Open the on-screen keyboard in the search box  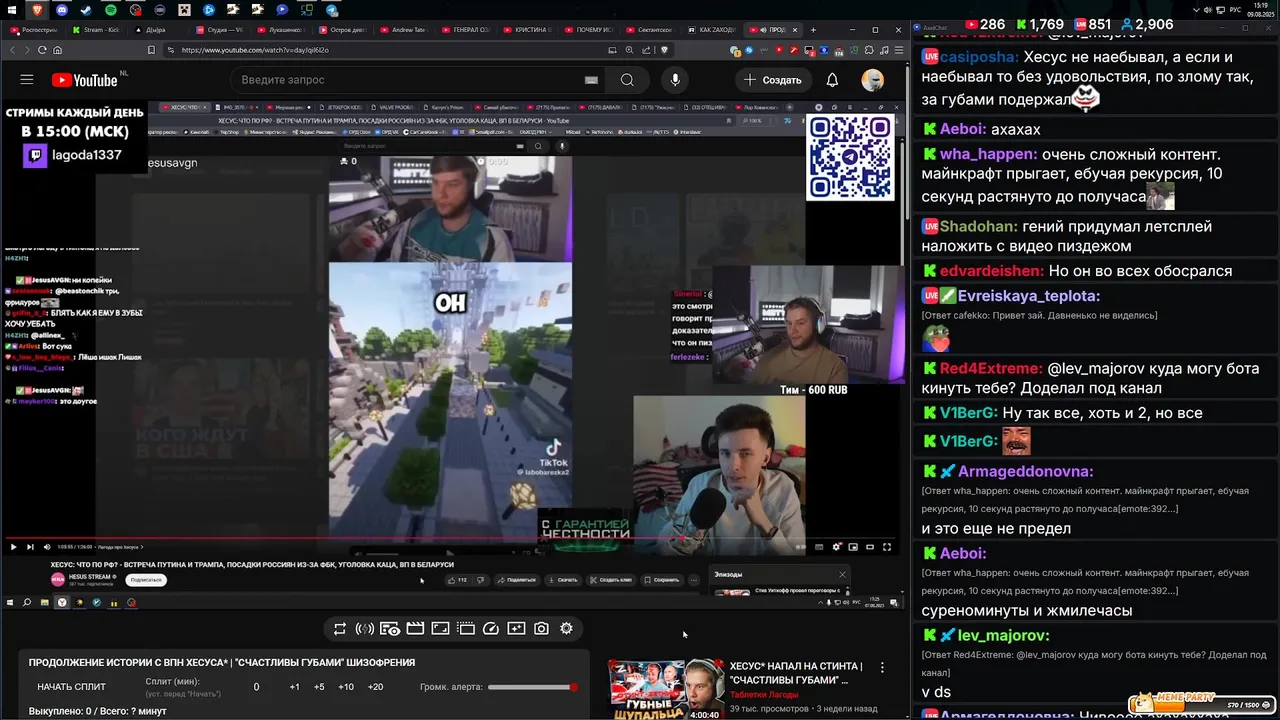coord(591,80)
